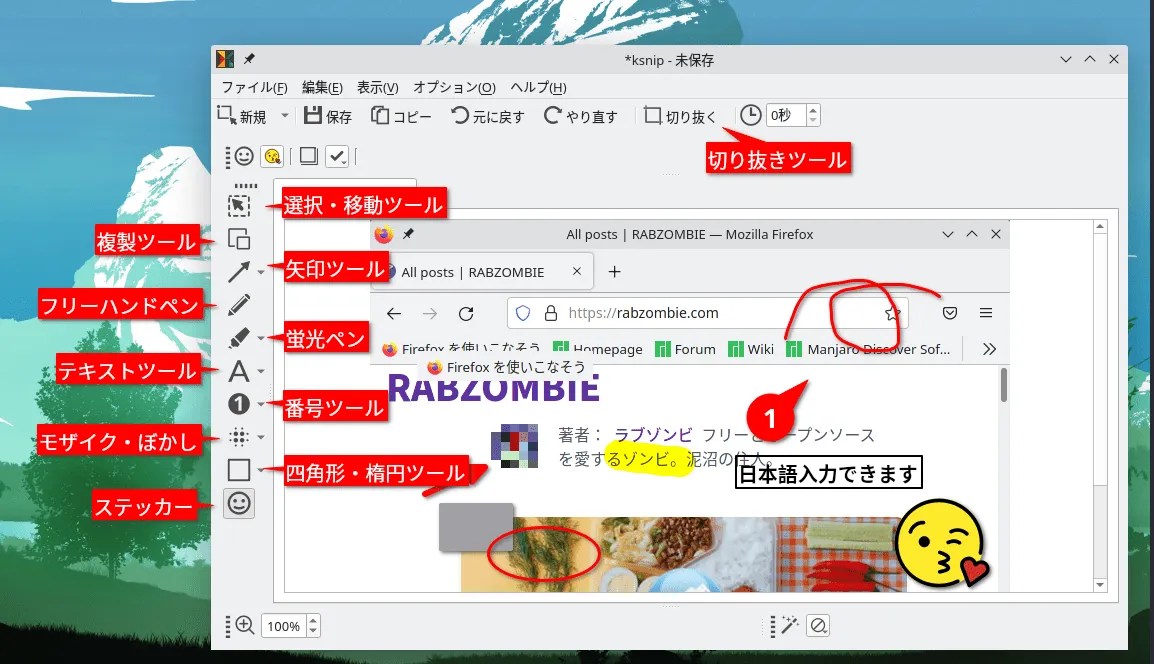1154x664 pixels.
Task: Click the 保存 save button
Action: (x=328, y=116)
